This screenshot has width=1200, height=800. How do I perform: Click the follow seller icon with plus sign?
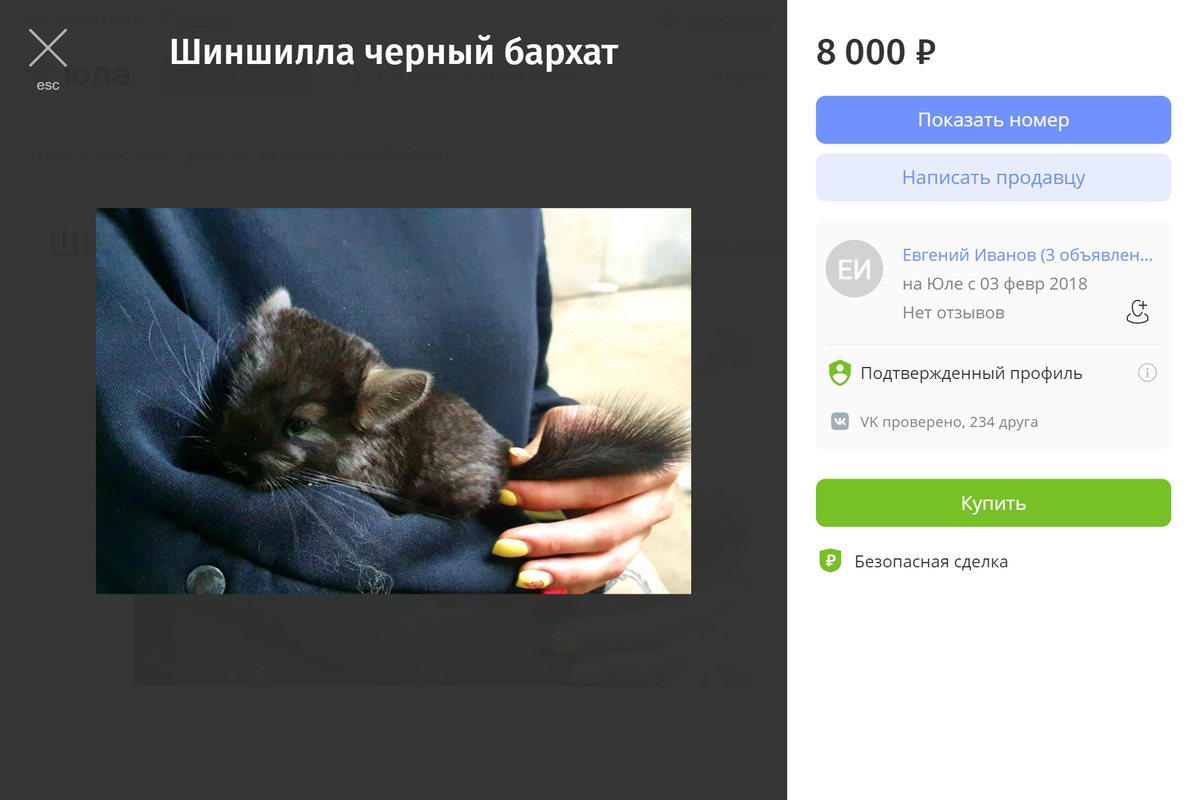(x=1138, y=312)
